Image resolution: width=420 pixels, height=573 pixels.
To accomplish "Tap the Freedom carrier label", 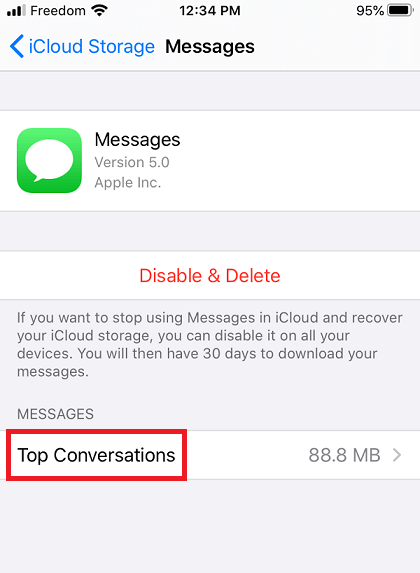I will pyautogui.click(x=58, y=11).
